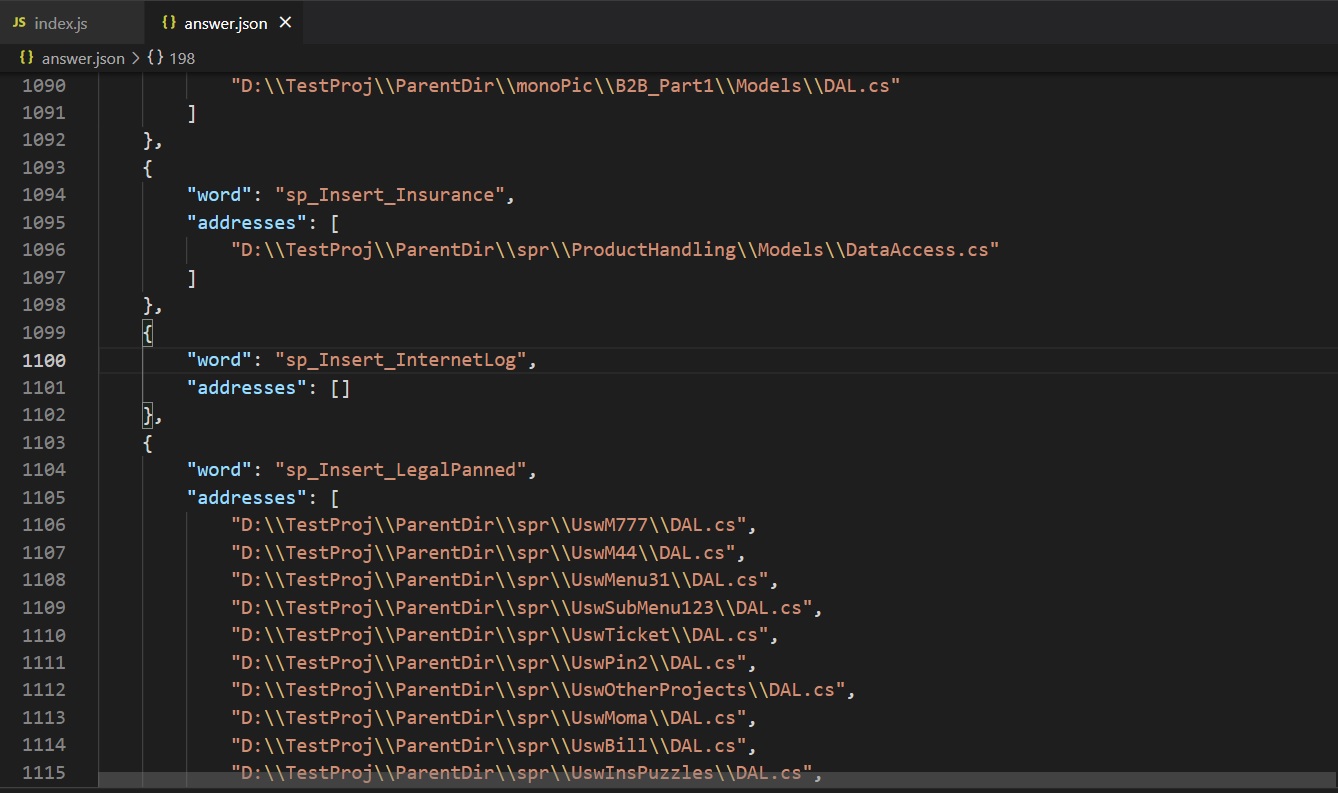Click the "sp_Insert_InternetLog" value
Screen dimensions: 1338x793
pos(401,360)
